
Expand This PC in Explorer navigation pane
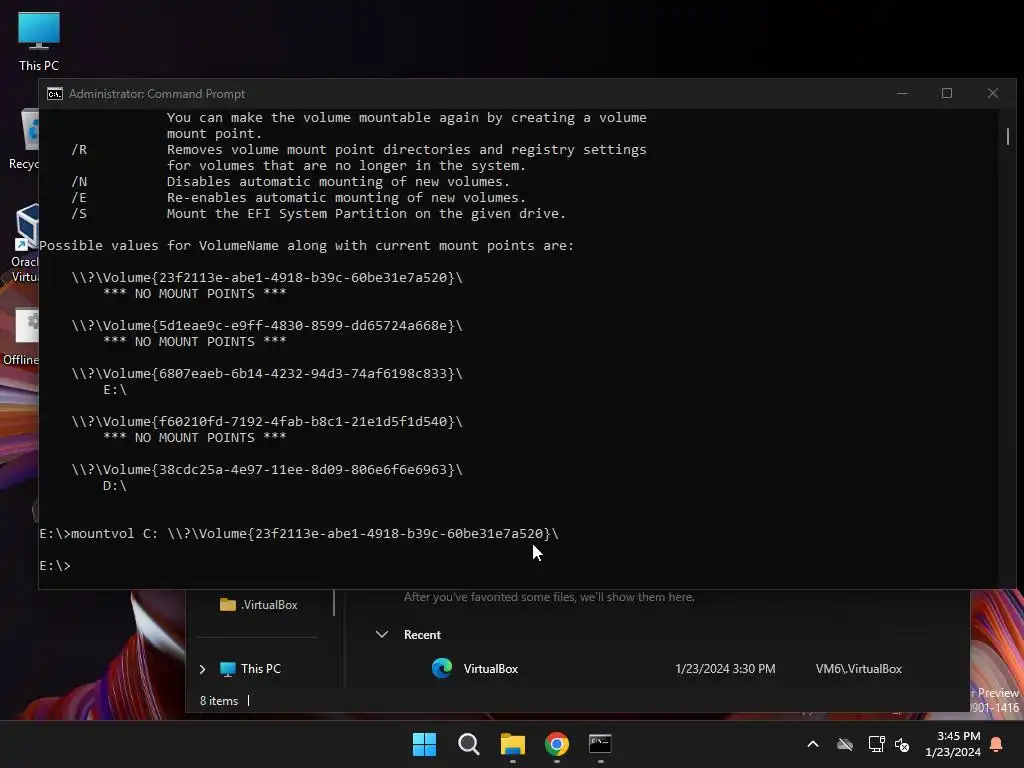coord(202,669)
